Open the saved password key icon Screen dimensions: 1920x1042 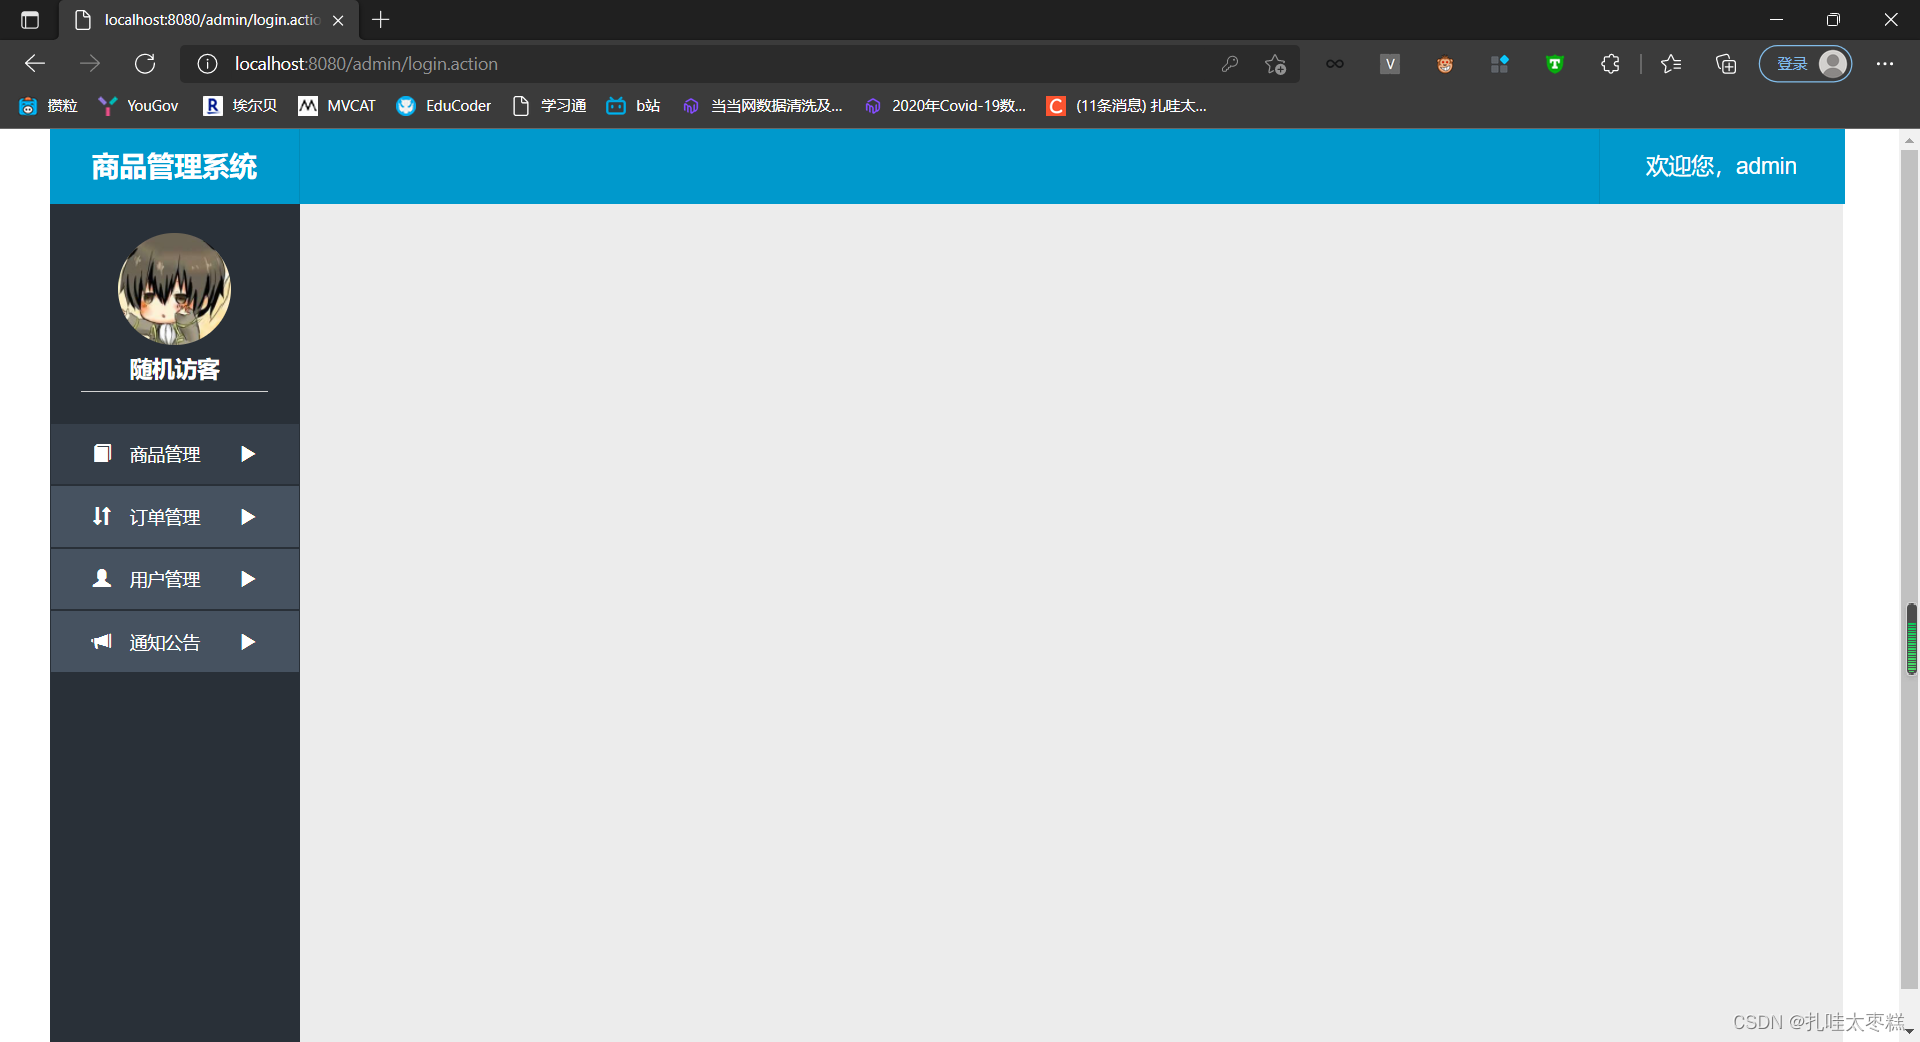(x=1230, y=64)
